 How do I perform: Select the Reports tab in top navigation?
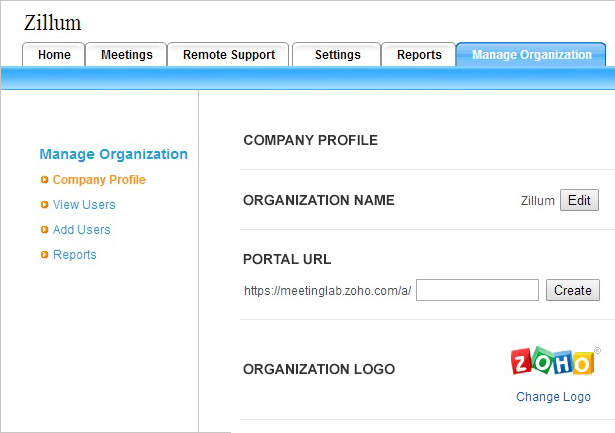[x=418, y=55]
